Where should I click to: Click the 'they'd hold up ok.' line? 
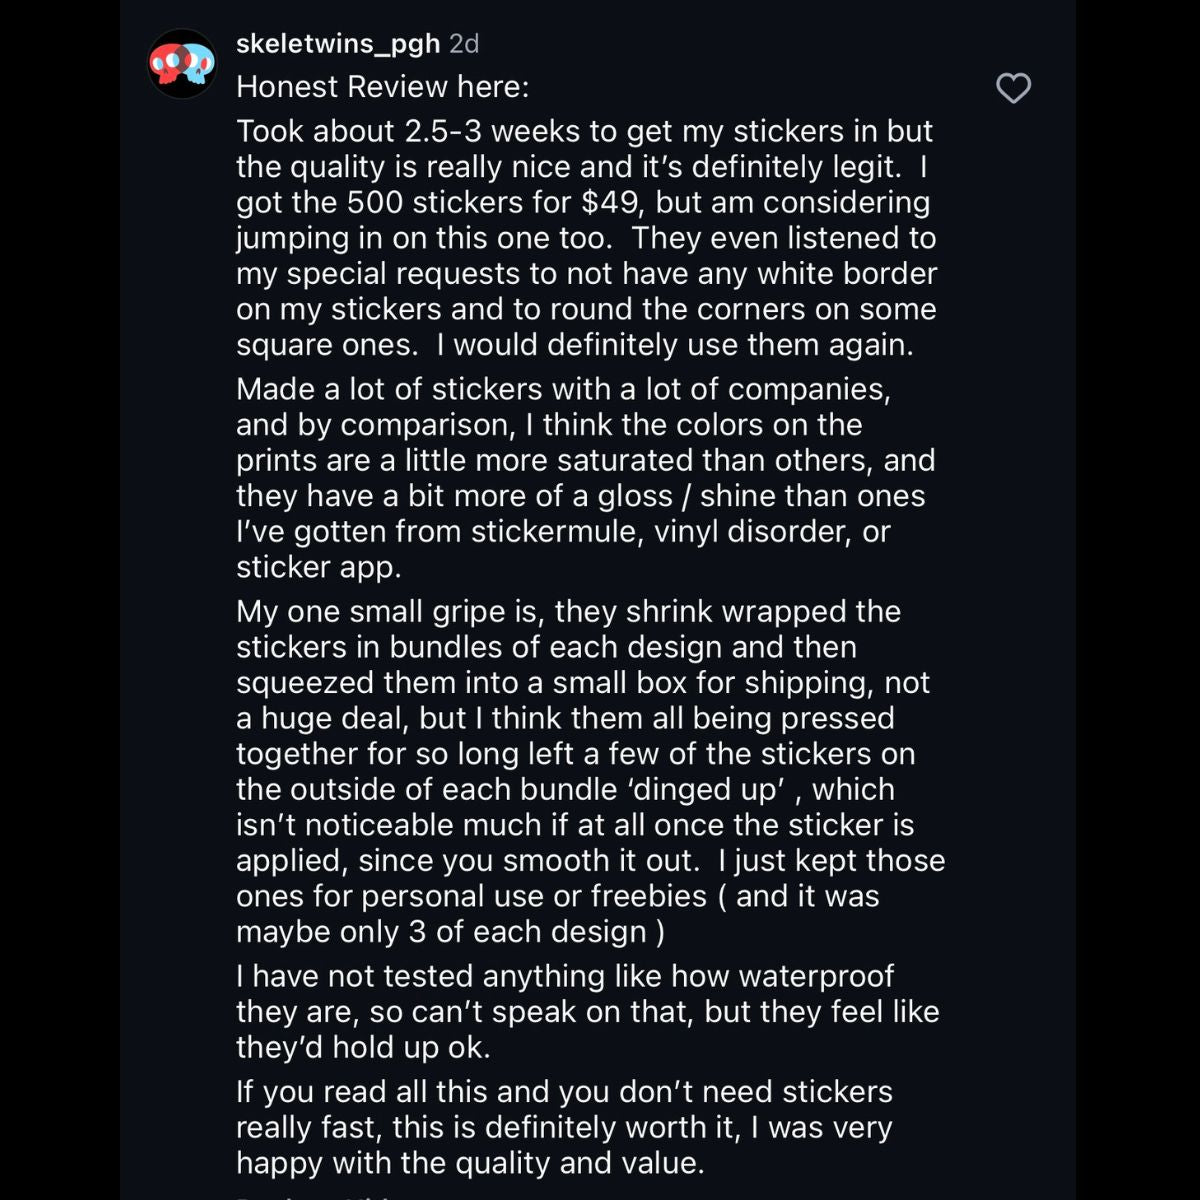tap(364, 1048)
